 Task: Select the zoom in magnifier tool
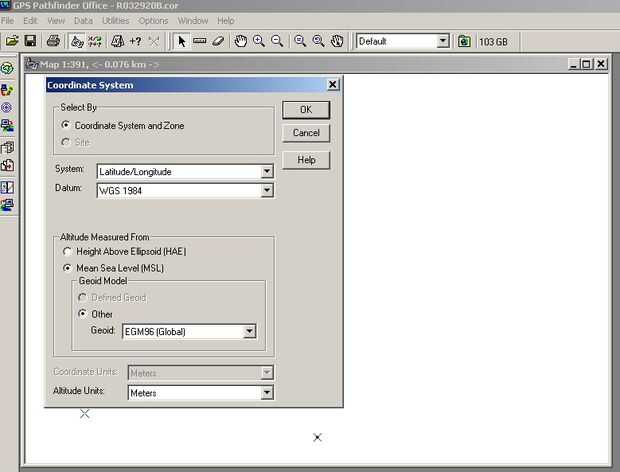click(259, 41)
